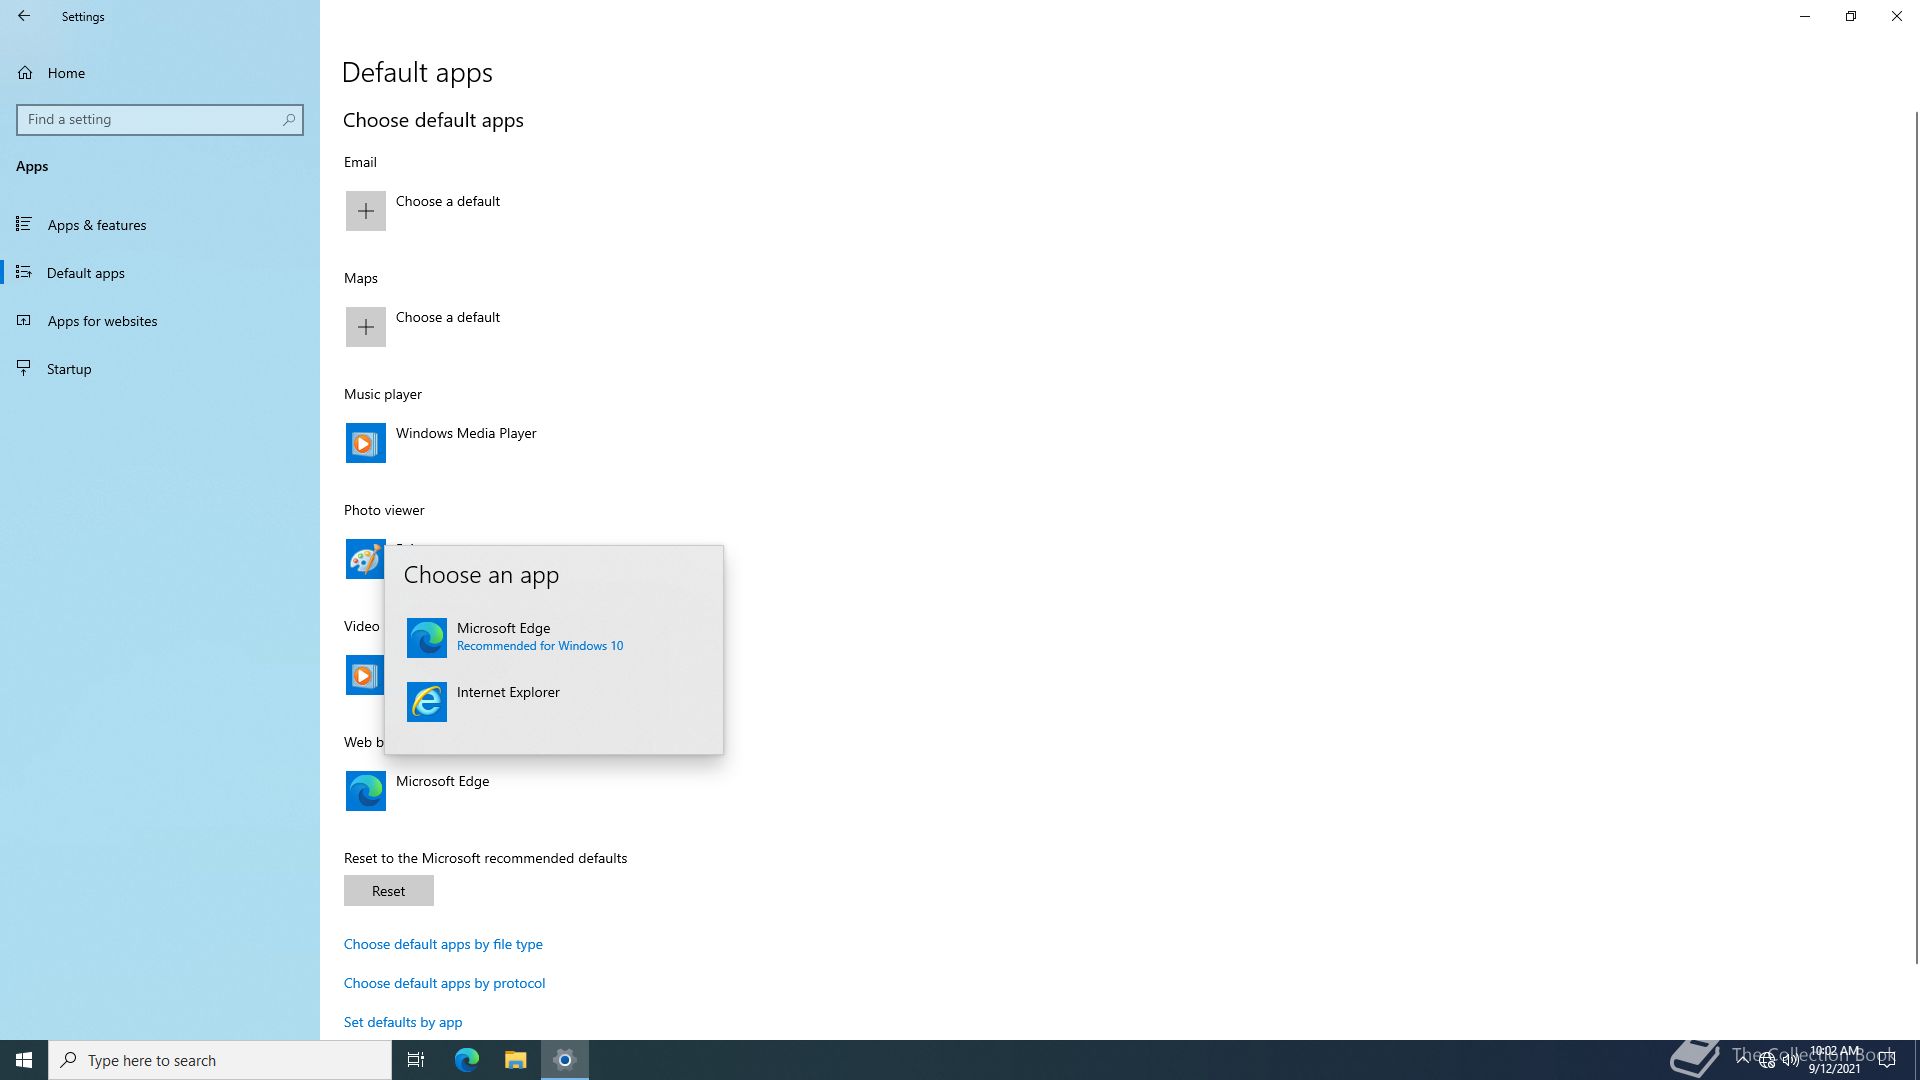This screenshot has height=1080, width=1920.
Task: Open Choose default apps by protocol
Action: tap(445, 983)
